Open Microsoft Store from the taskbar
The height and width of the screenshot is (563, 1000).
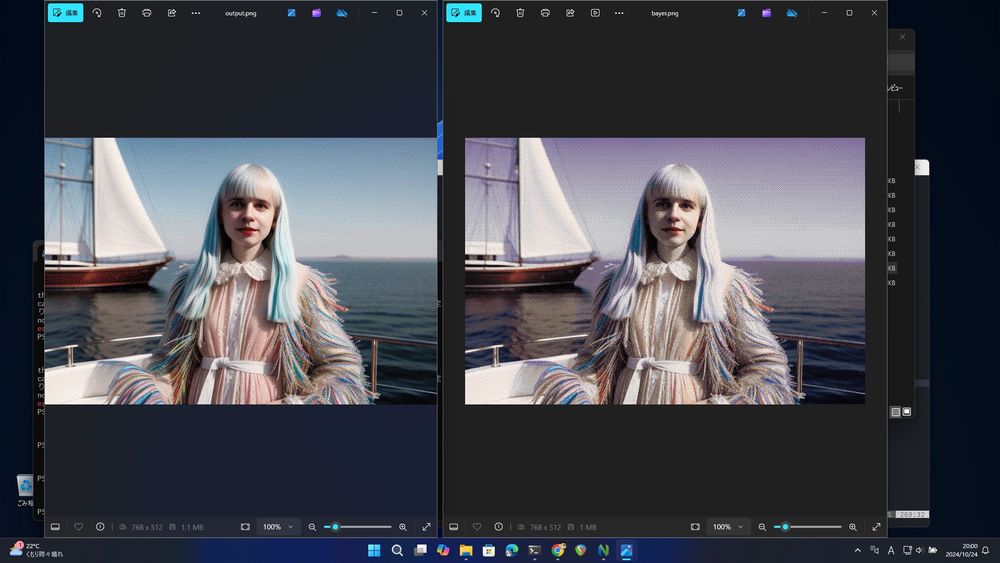pos(489,550)
